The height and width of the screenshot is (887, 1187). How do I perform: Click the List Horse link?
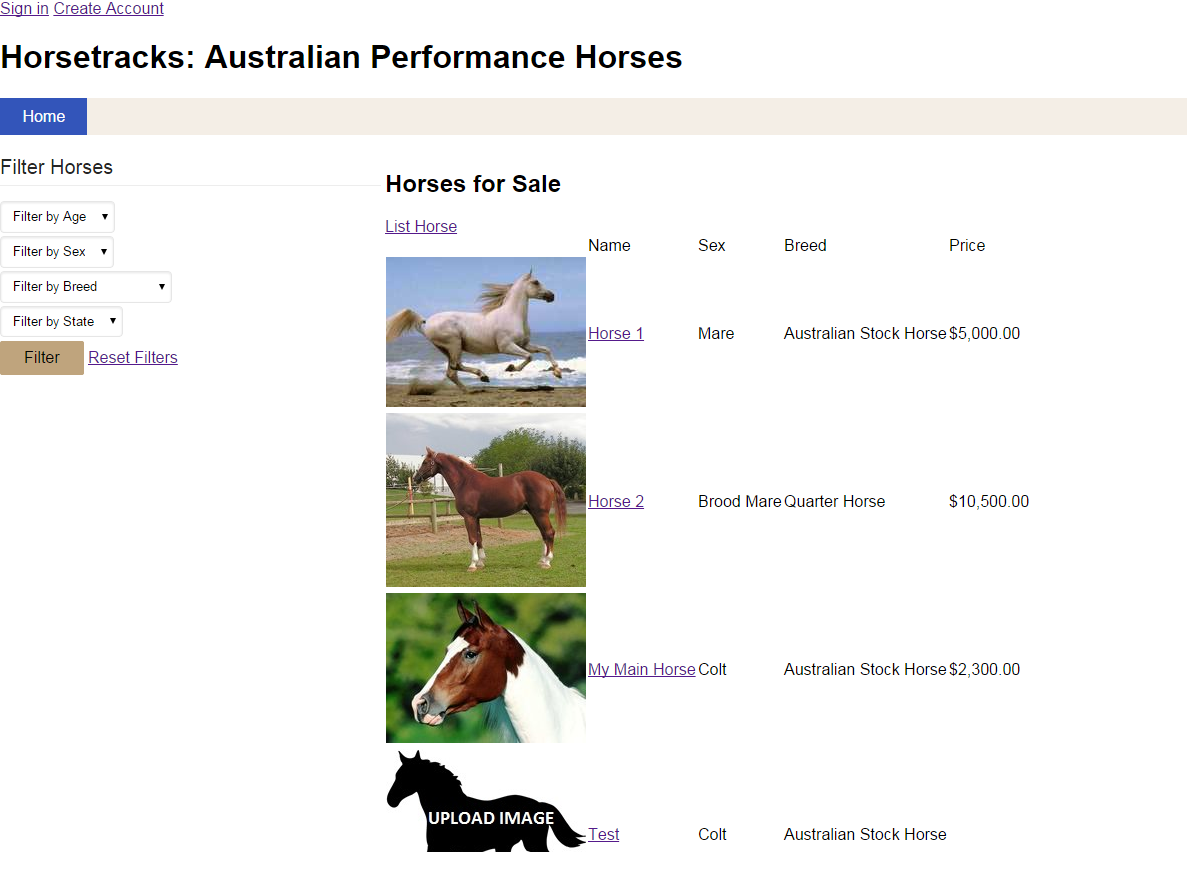[x=421, y=227]
